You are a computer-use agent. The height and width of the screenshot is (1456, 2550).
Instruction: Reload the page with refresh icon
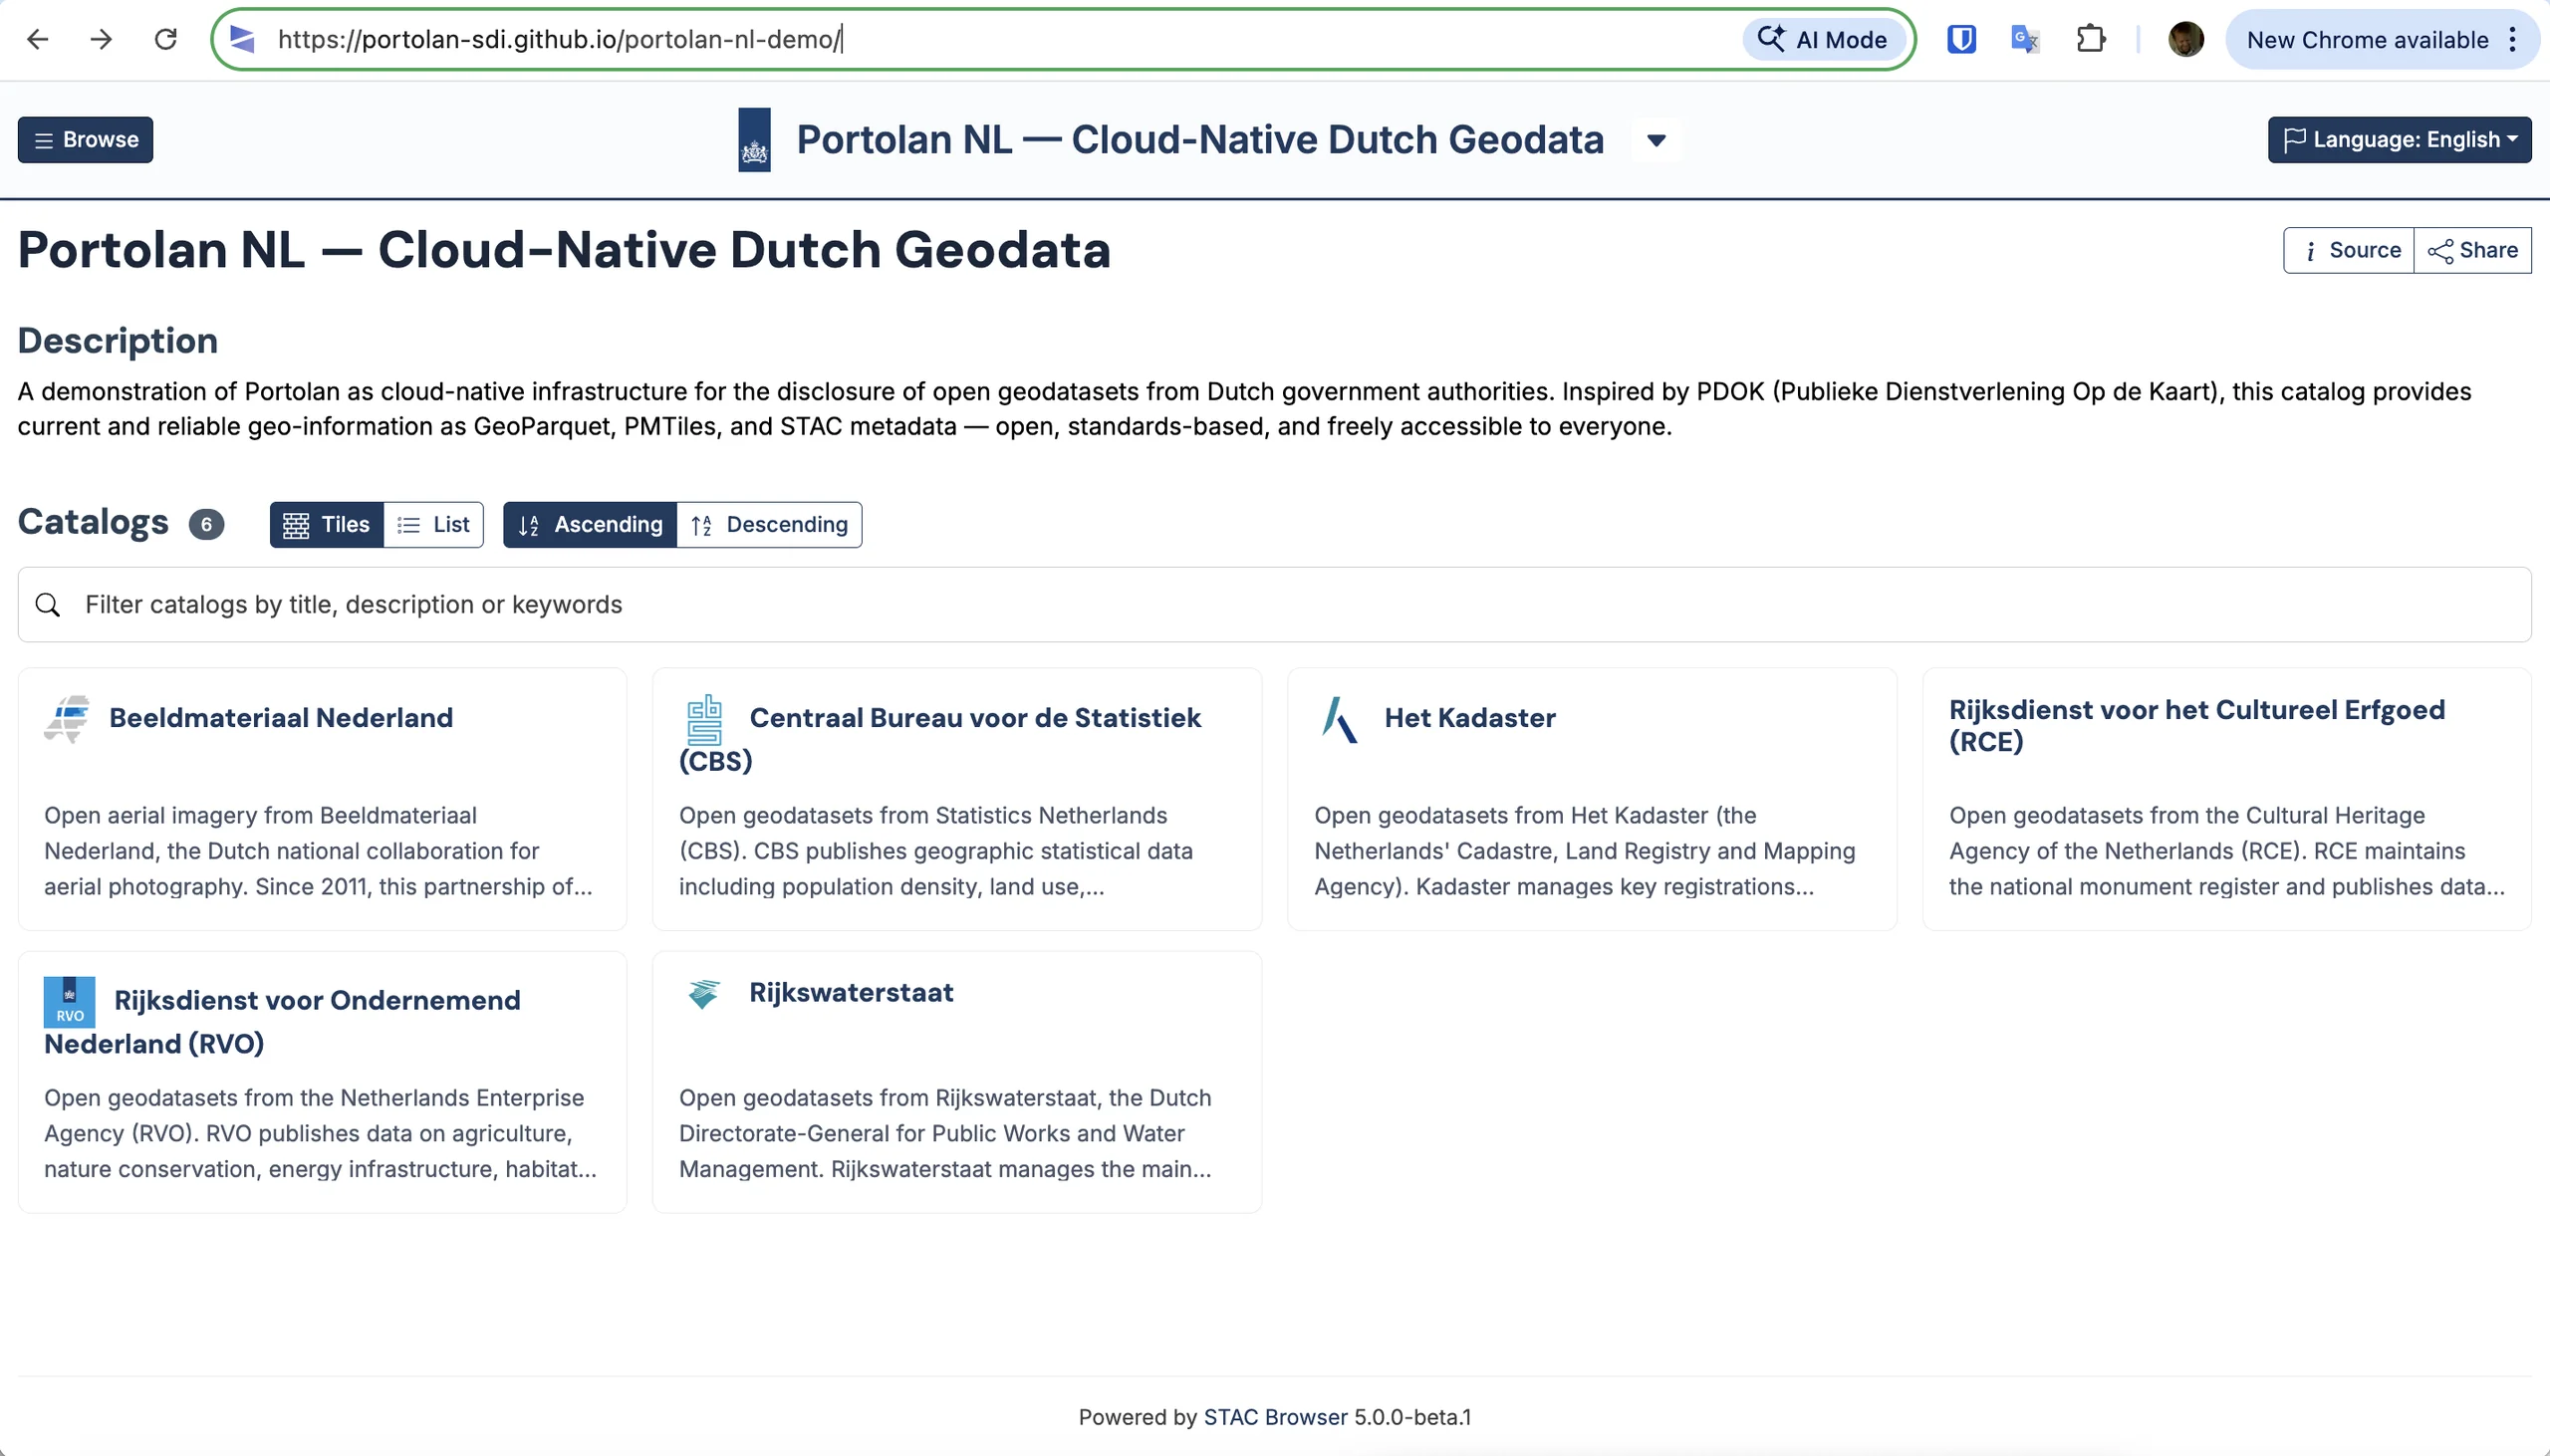point(165,39)
